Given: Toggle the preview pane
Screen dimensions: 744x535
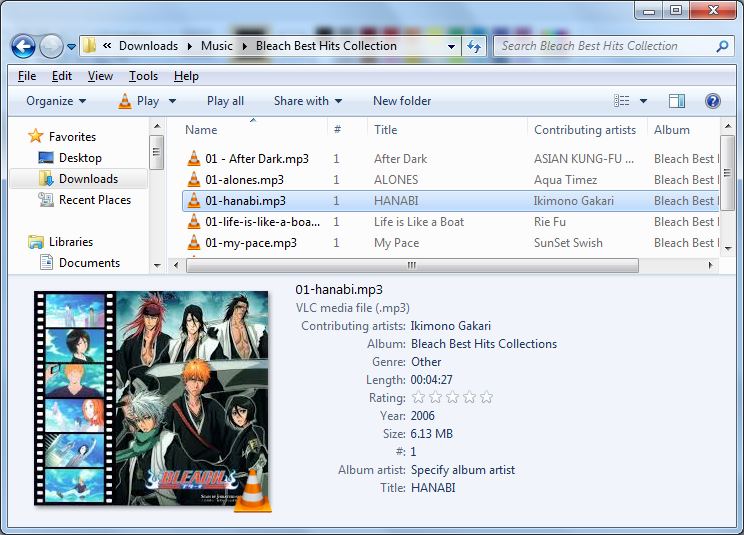Looking at the screenshot, I should coord(677,101).
